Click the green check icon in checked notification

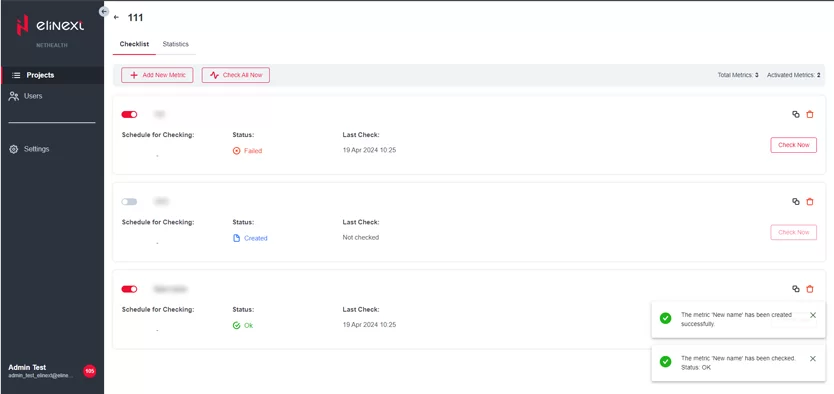pos(665,362)
